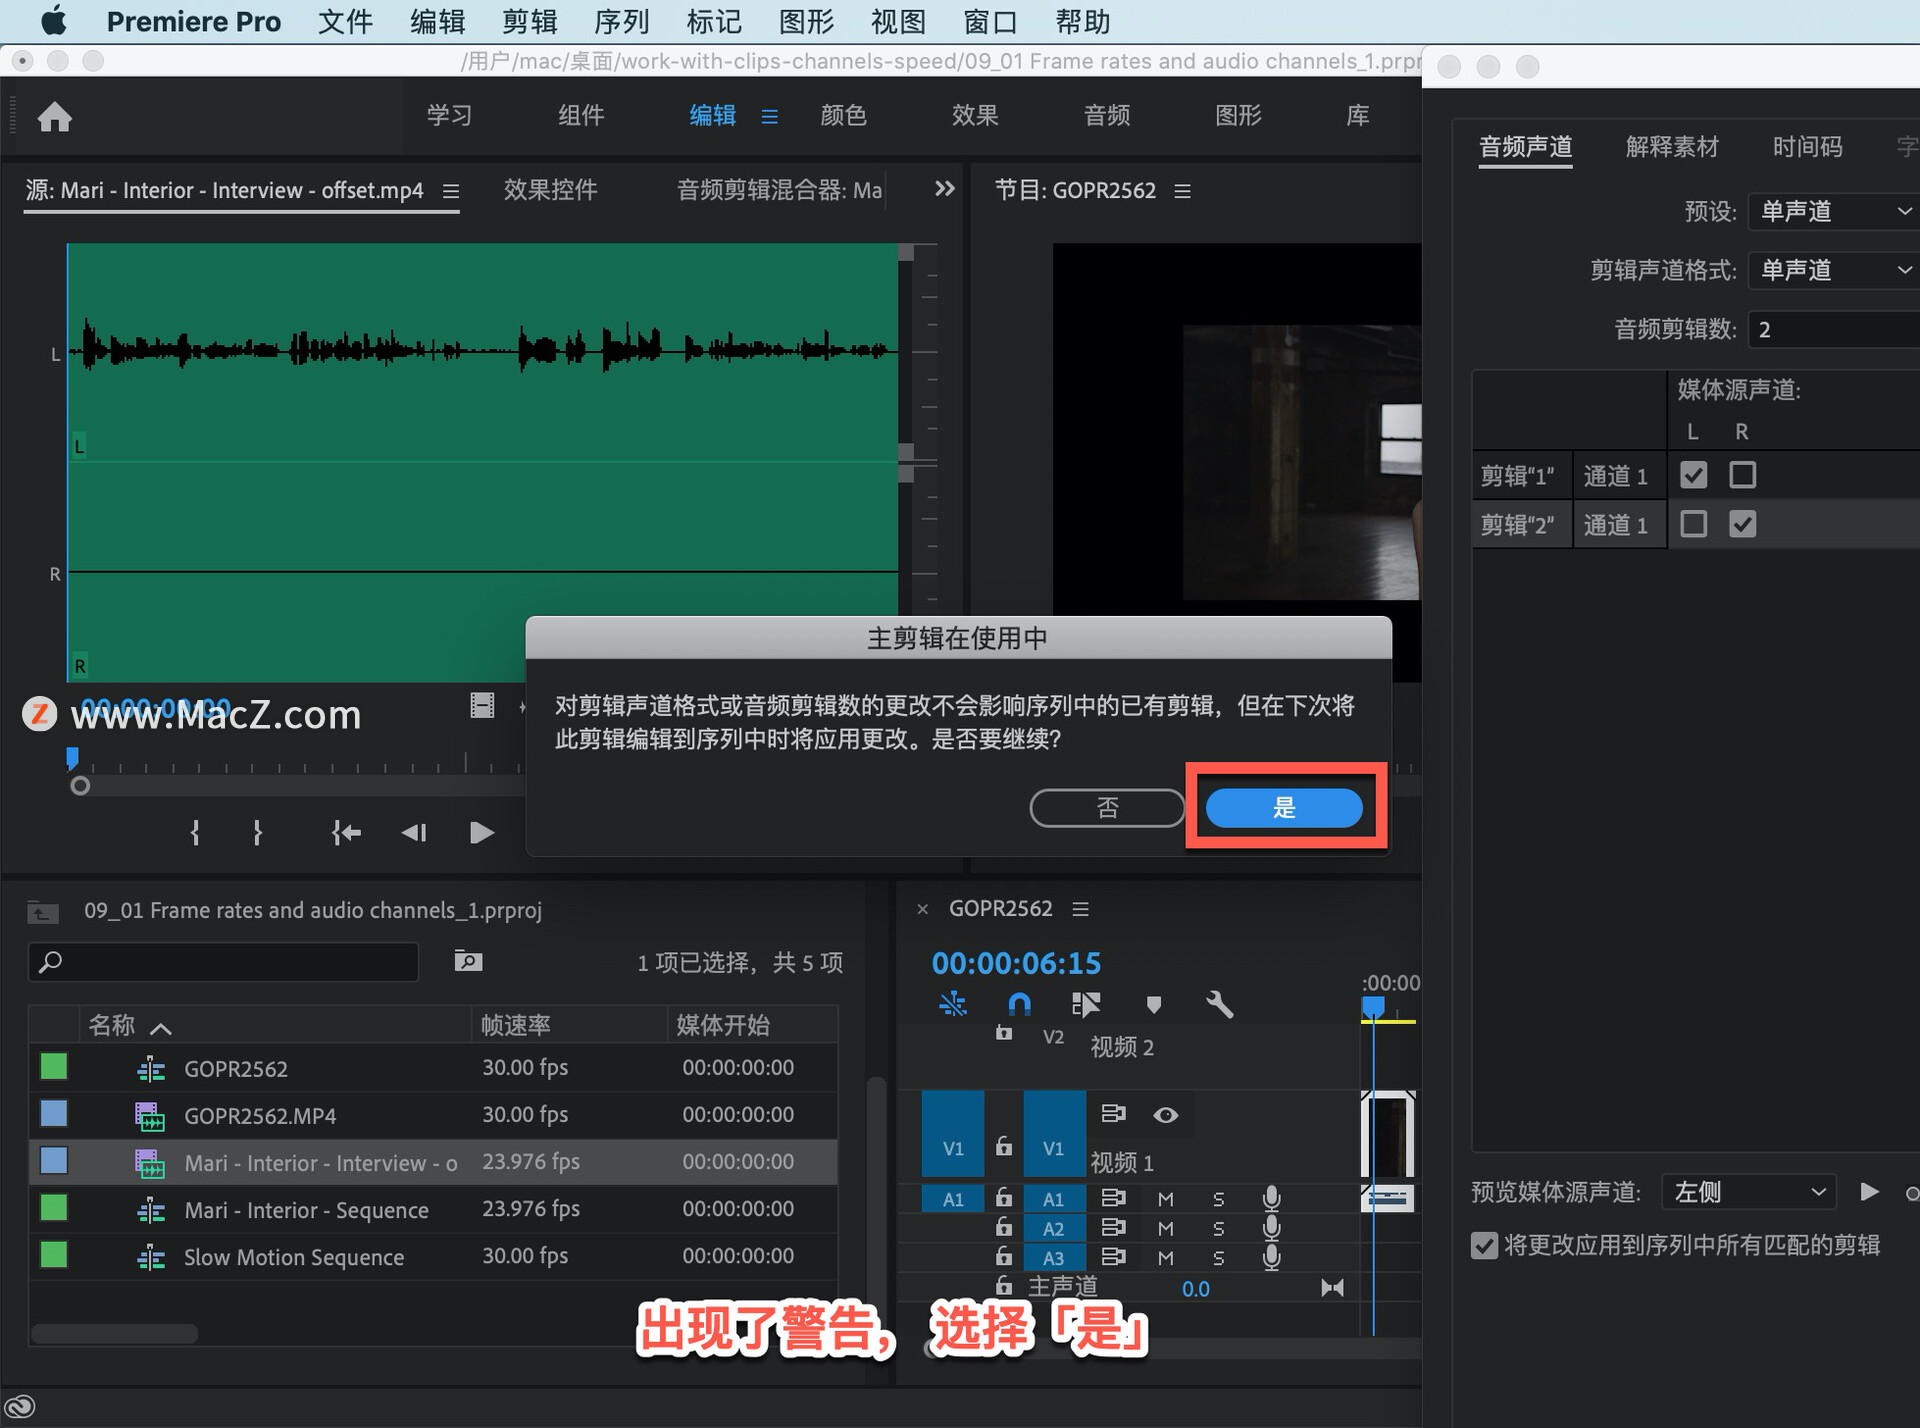
Task: Uncheck 将更改应用到序列中所有匹配的剪辑
Action: point(1483,1245)
